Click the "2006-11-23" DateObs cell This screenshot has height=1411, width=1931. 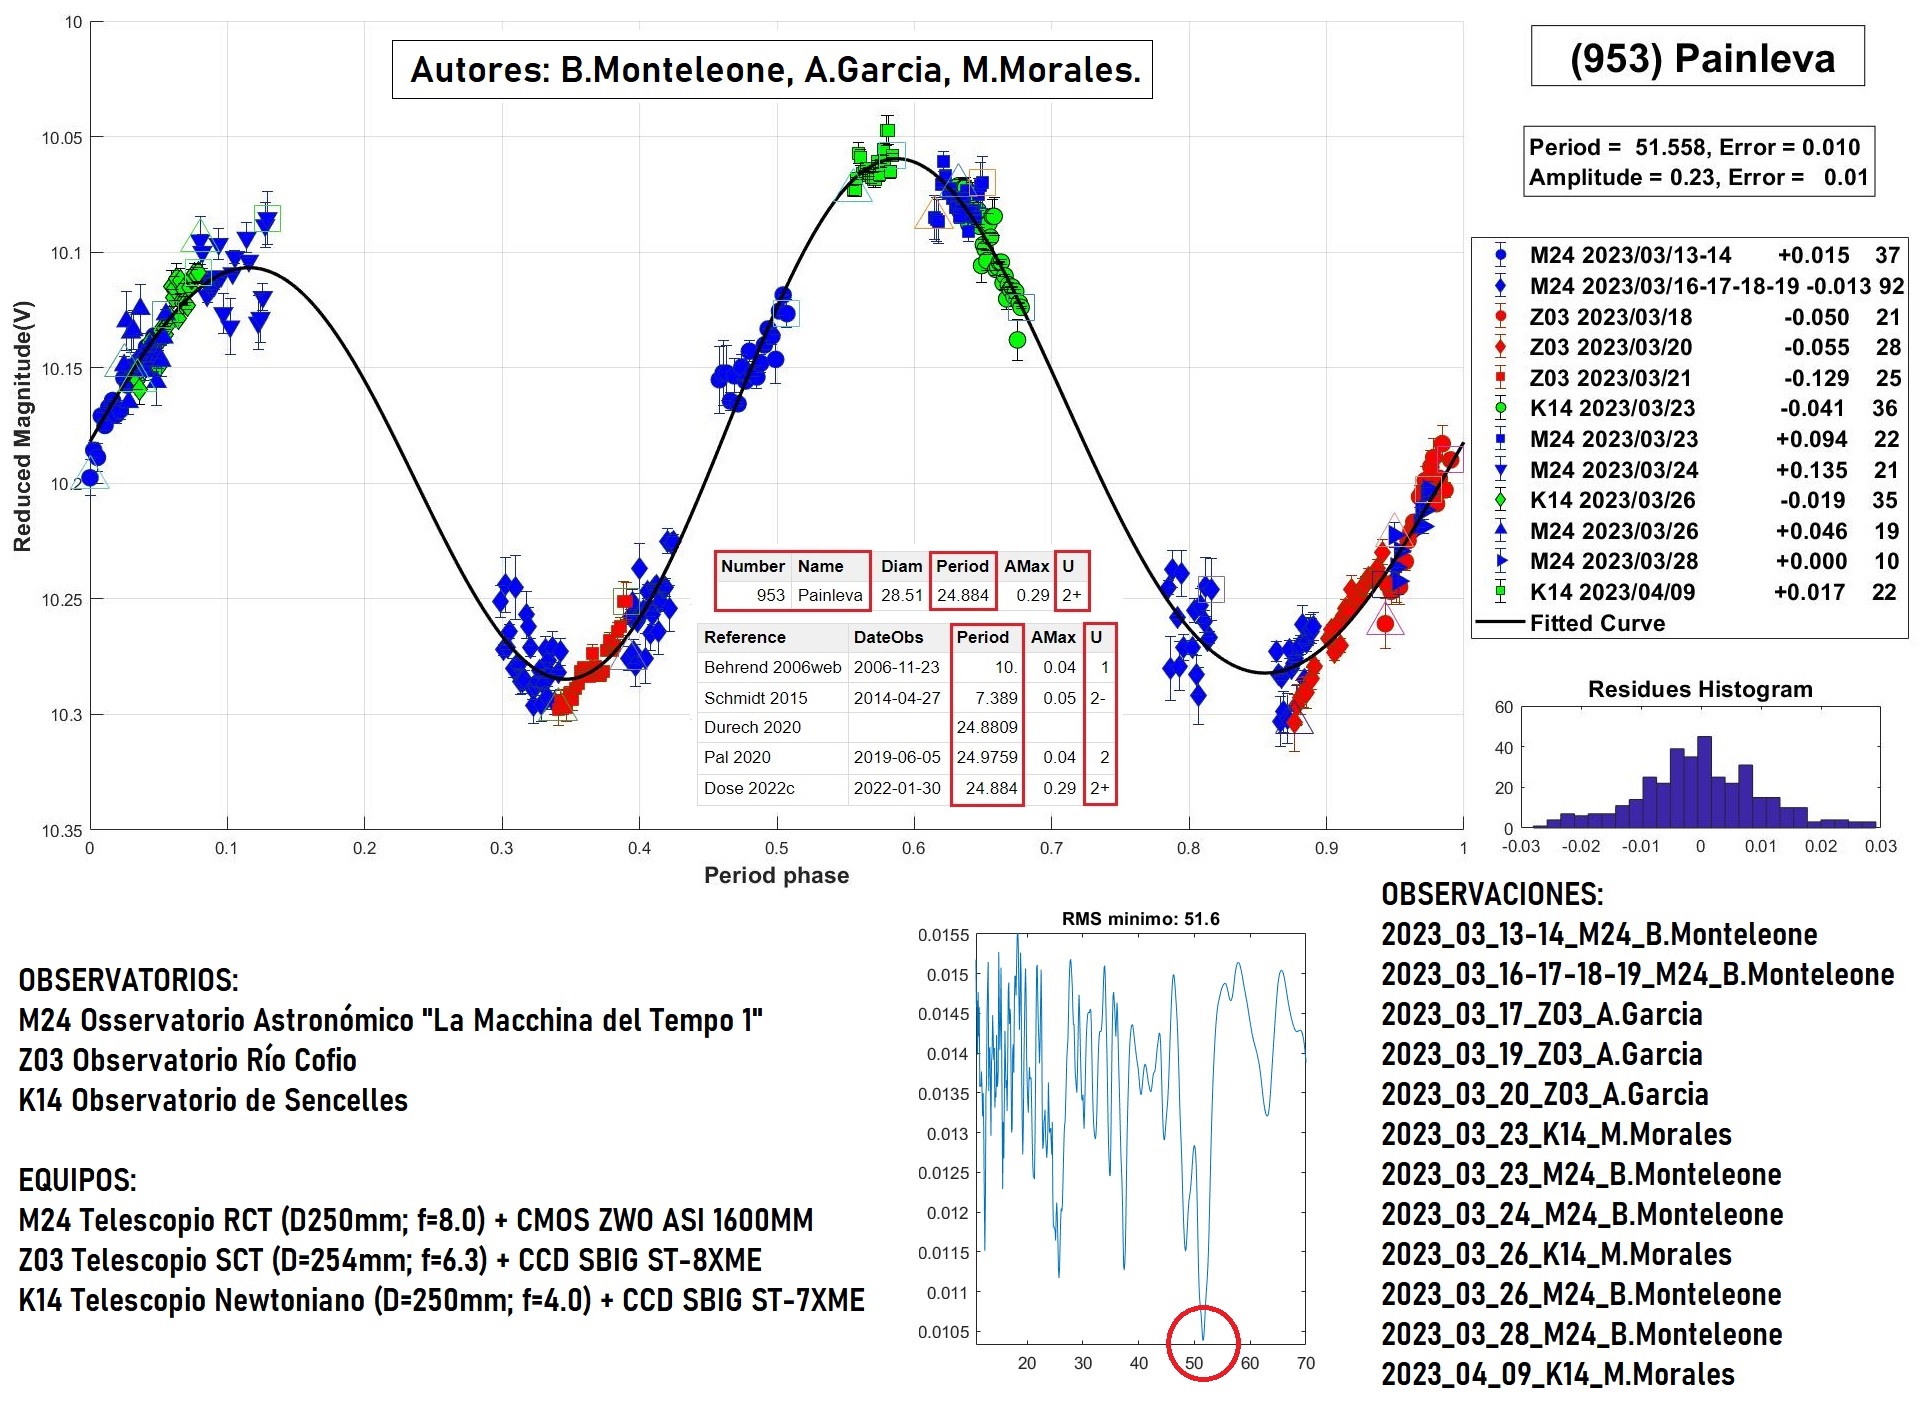897,667
